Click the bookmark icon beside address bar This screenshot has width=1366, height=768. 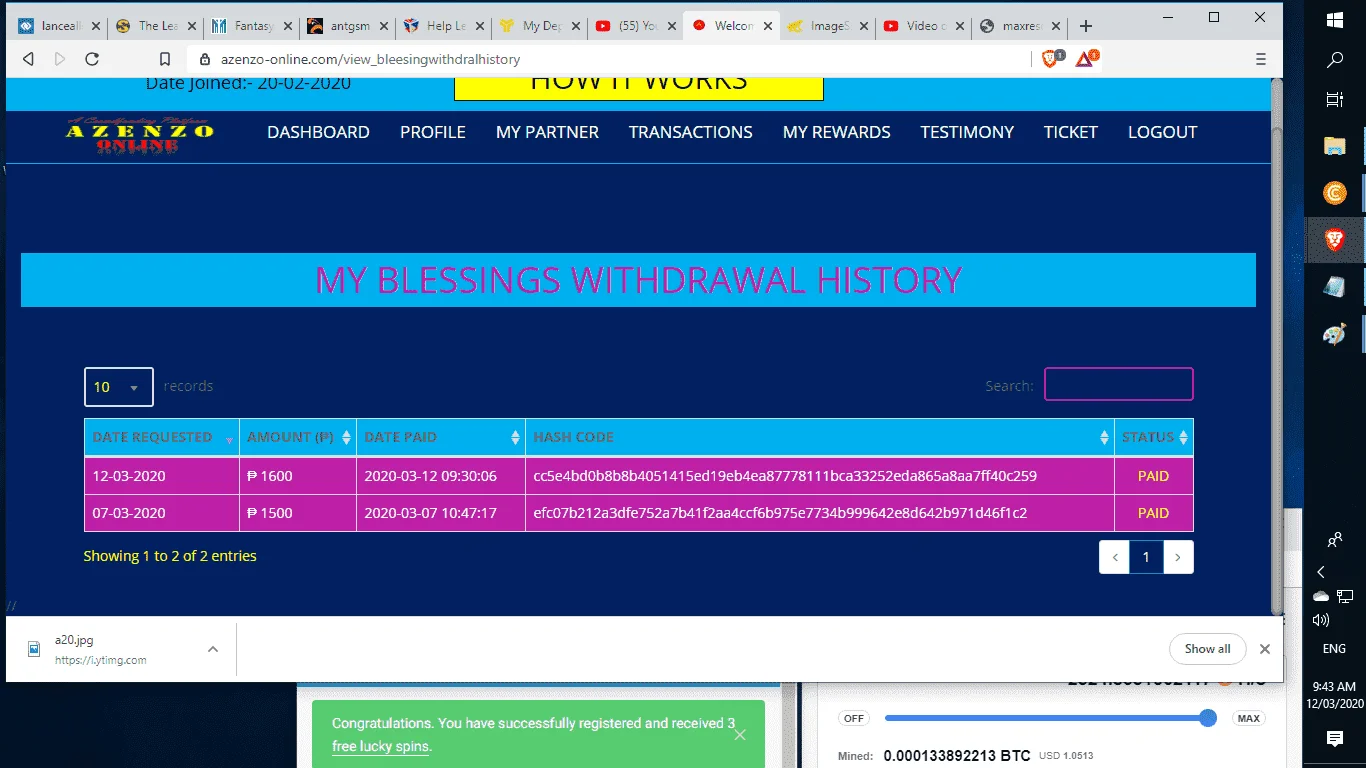pyautogui.click(x=165, y=59)
